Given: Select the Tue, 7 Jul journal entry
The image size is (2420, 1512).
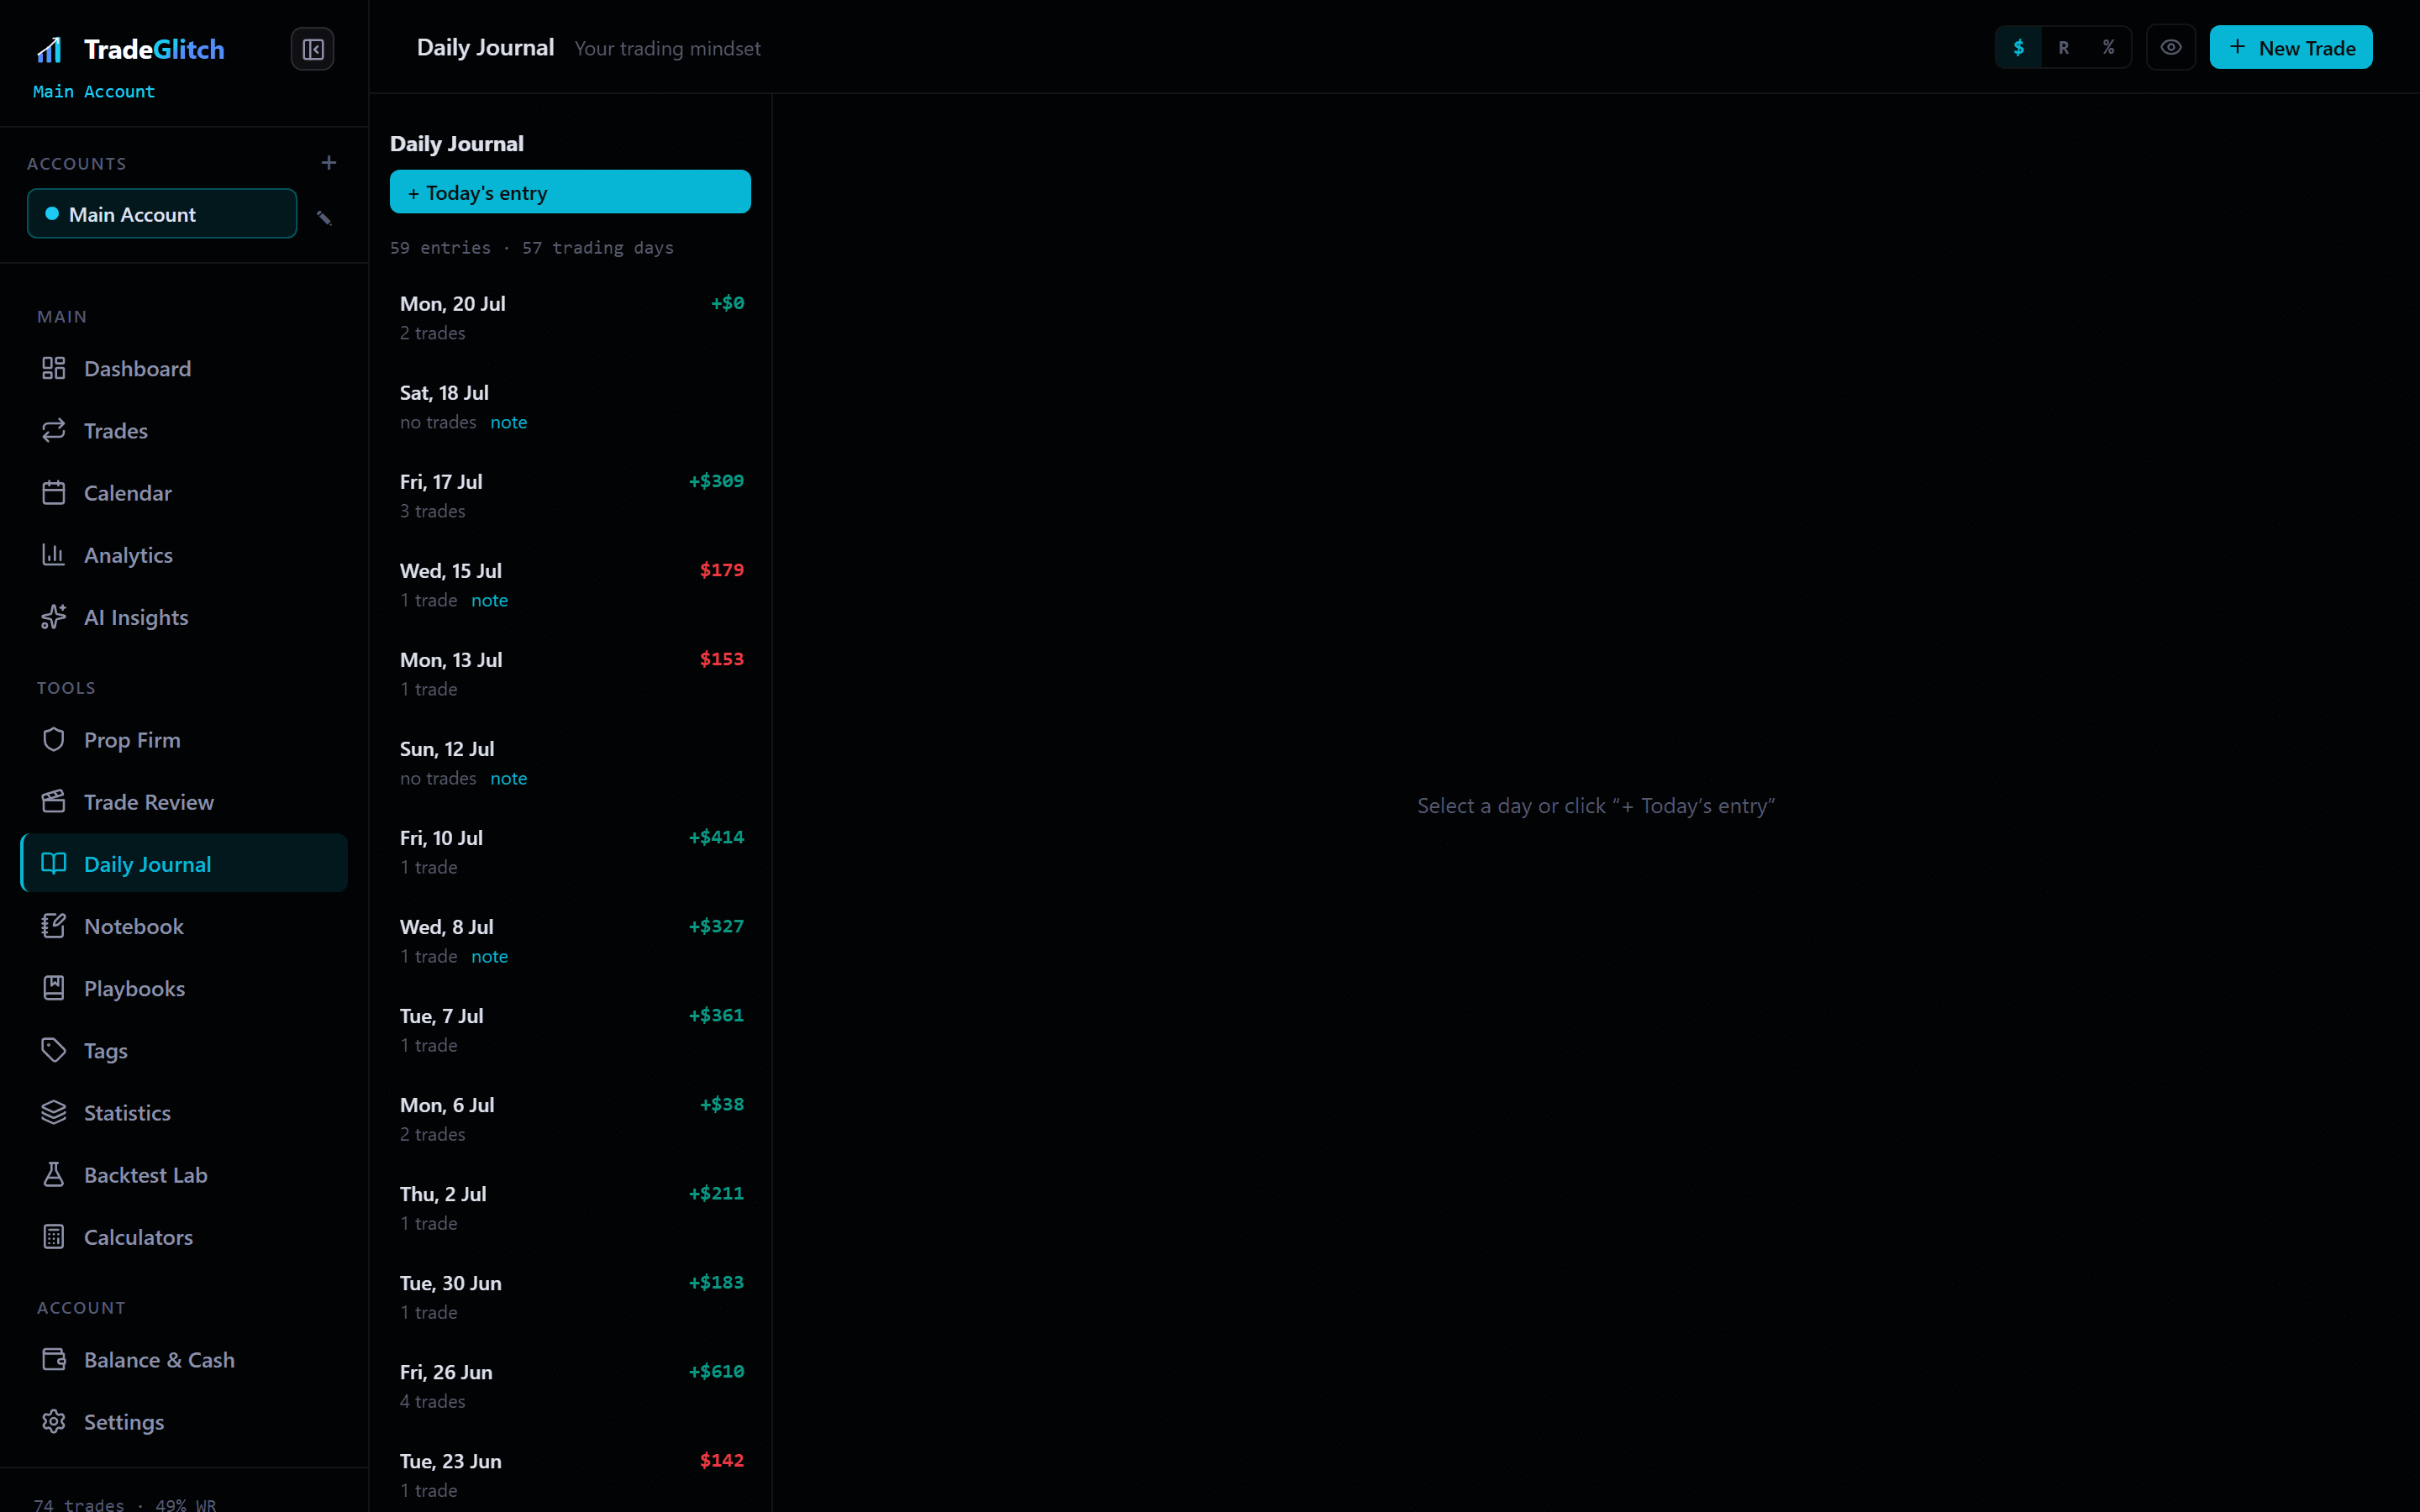Looking at the screenshot, I should pos(570,1029).
